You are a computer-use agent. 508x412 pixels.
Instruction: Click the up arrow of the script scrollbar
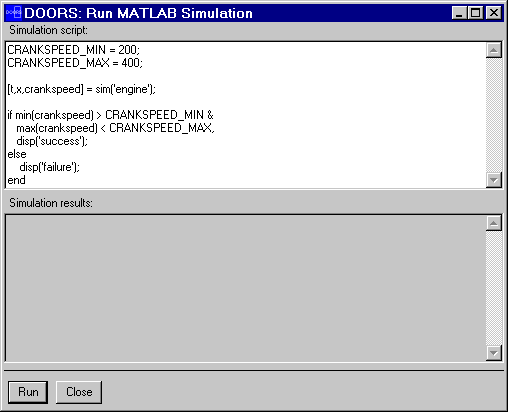point(494,50)
